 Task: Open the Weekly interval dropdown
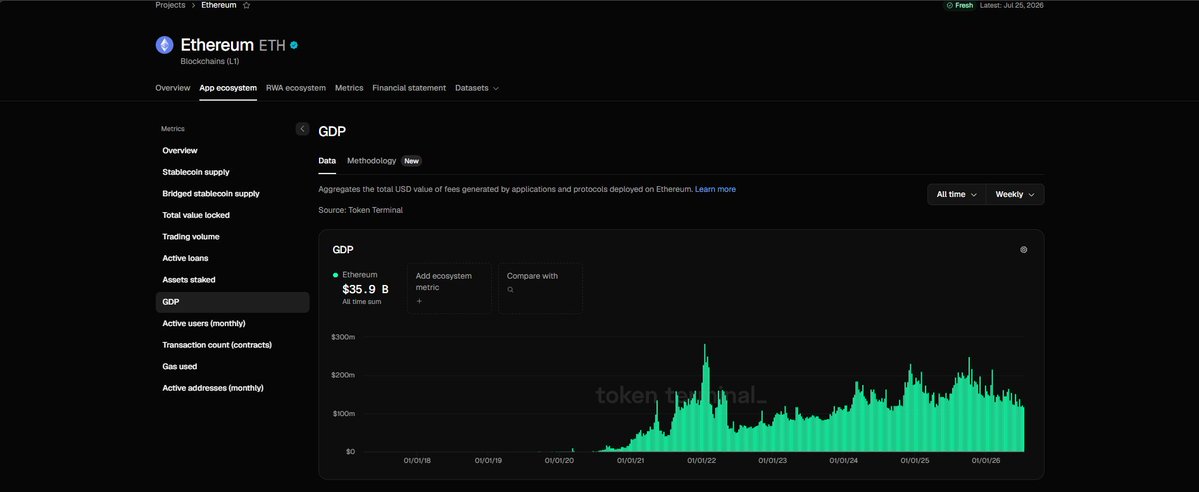coord(1015,194)
